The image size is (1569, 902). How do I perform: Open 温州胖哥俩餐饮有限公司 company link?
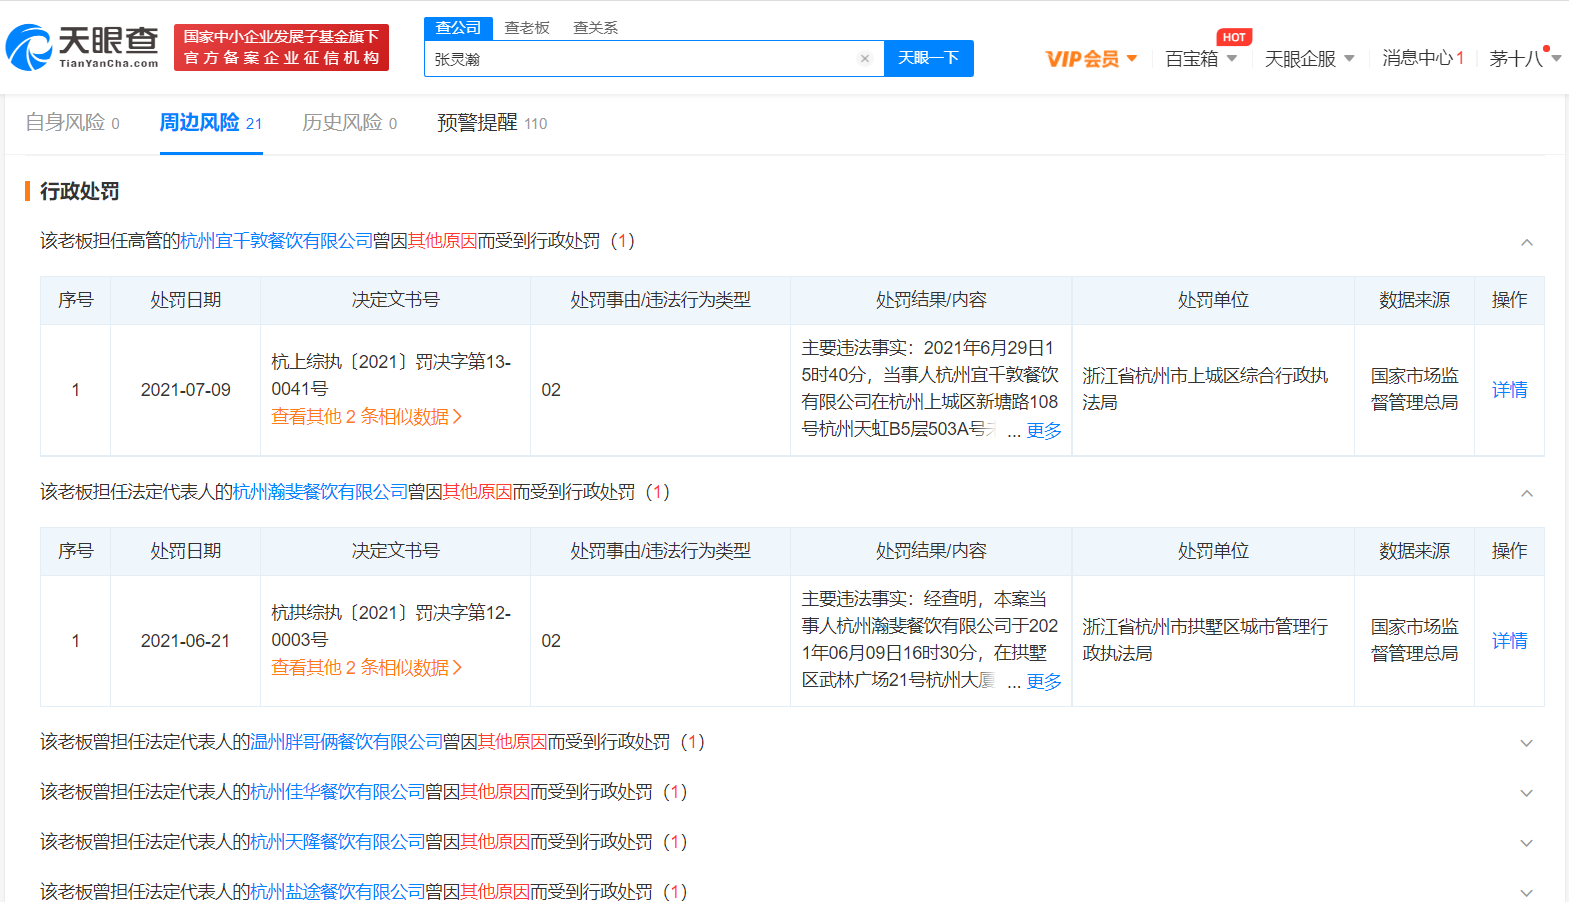click(x=346, y=742)
